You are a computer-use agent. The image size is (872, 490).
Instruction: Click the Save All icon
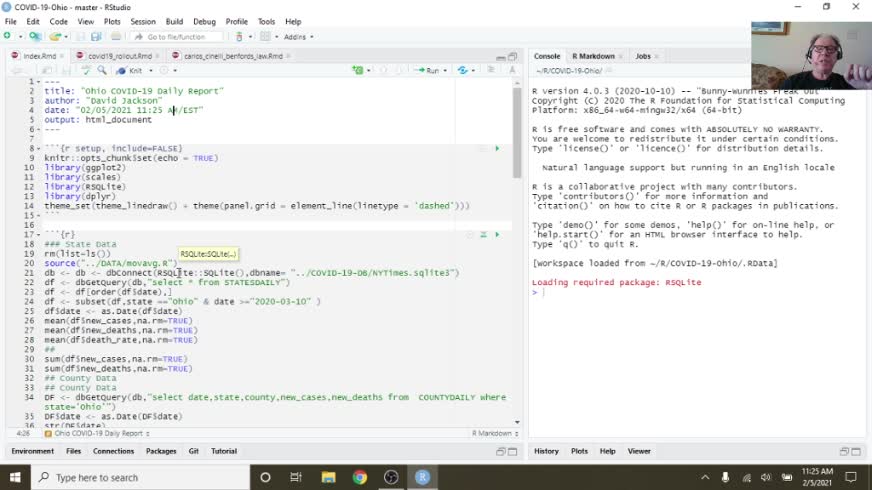pyautogui.click(x=96, y=37)
